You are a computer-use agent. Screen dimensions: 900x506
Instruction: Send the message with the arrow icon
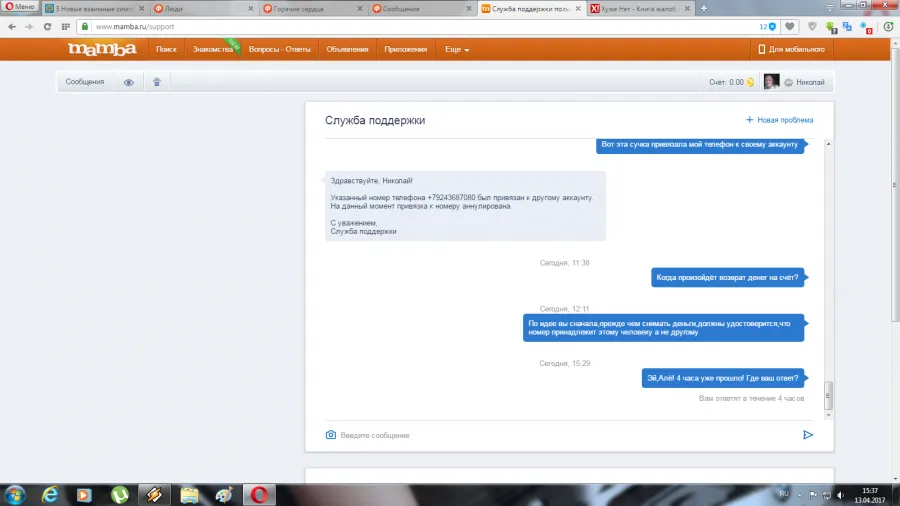(x=808, y=435)
